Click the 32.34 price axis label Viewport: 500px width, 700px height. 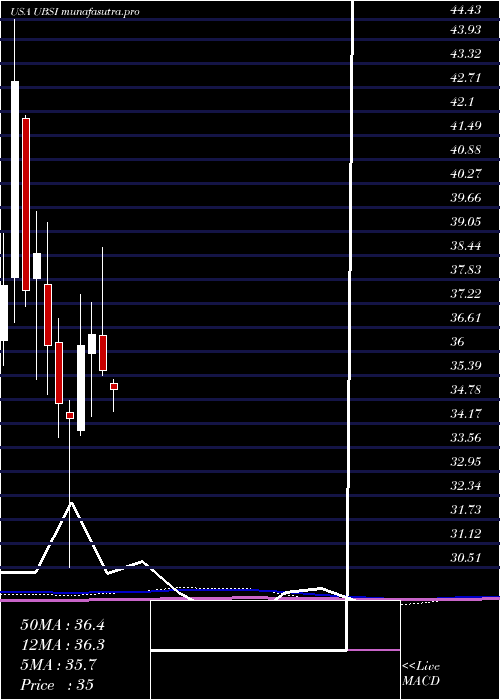tap(465, 486)
